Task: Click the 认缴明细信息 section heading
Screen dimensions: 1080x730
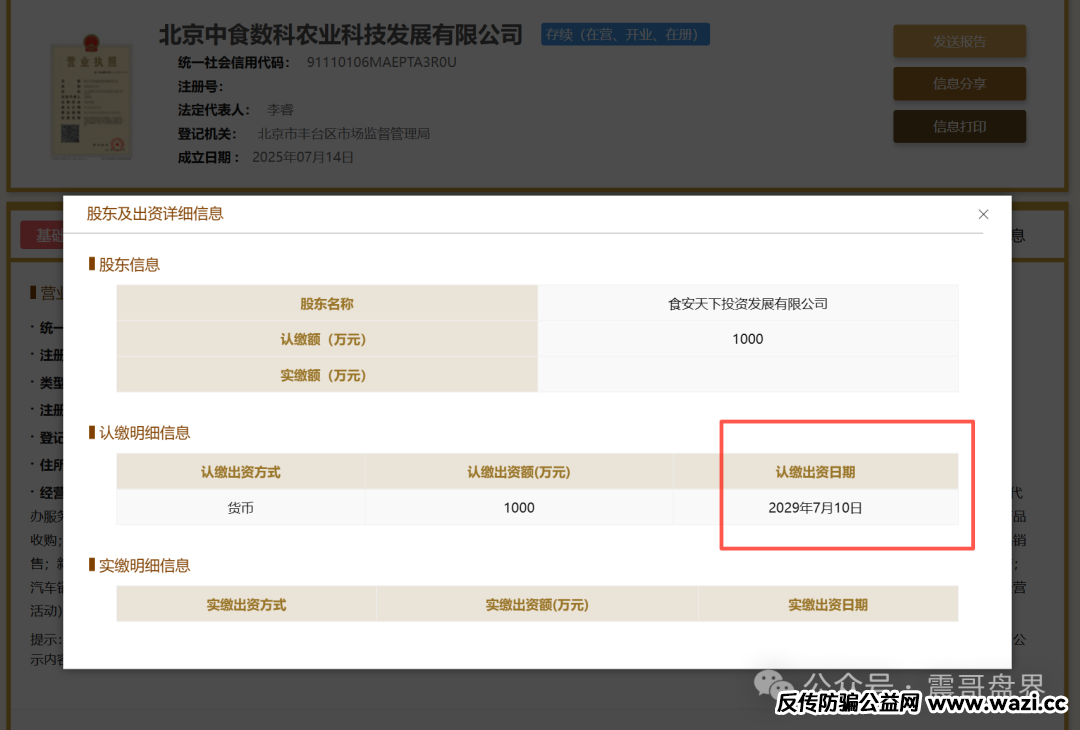Action: [x=144, y=433]
